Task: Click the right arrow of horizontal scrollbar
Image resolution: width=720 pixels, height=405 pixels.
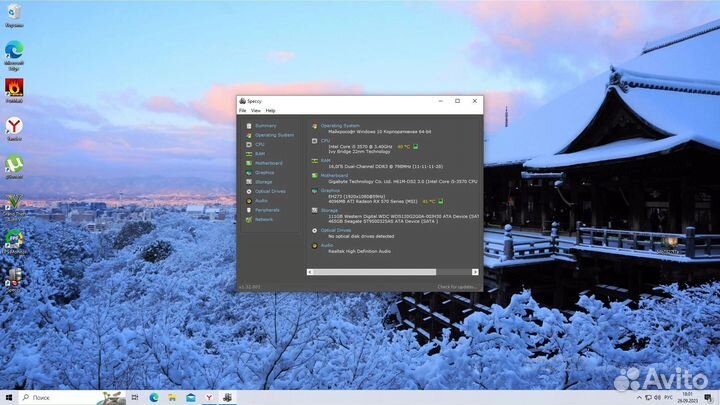Action: point(478,272)
